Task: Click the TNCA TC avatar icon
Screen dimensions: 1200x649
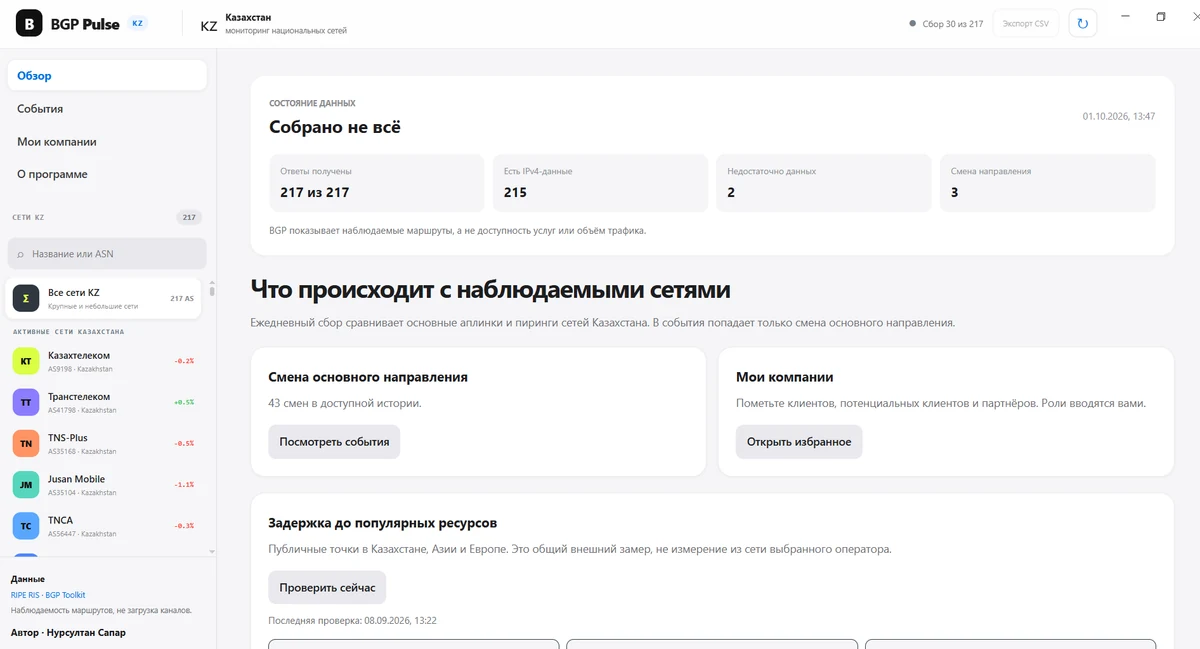Action: point(26,526)
